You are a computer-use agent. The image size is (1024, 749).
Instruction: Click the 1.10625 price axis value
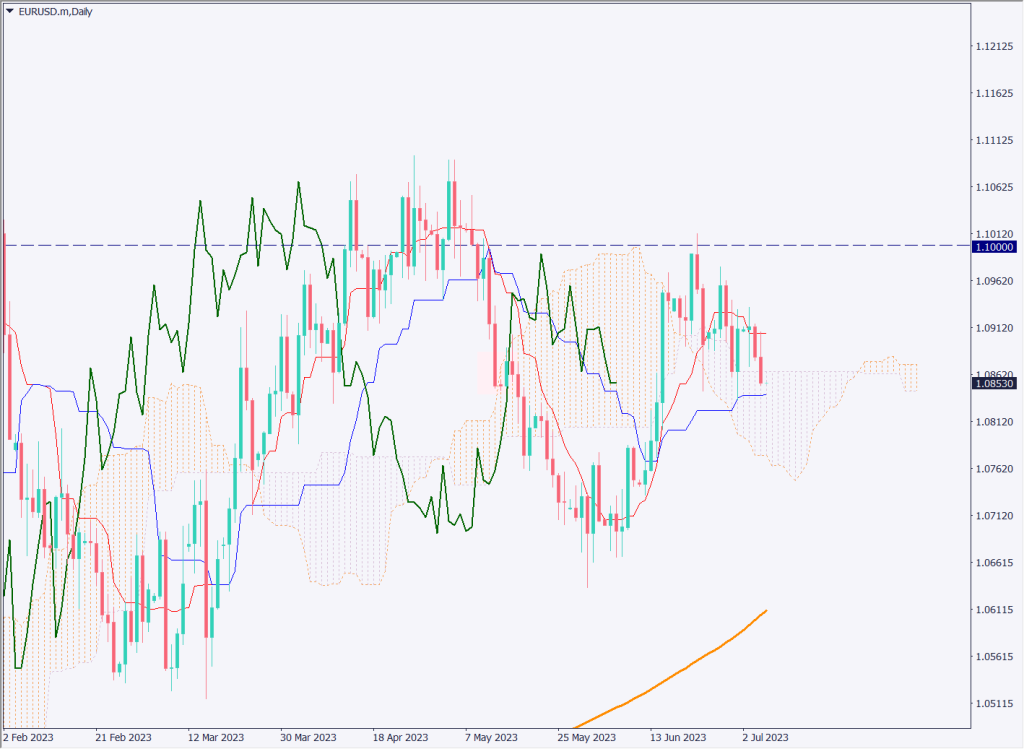(x=995, y=187)
